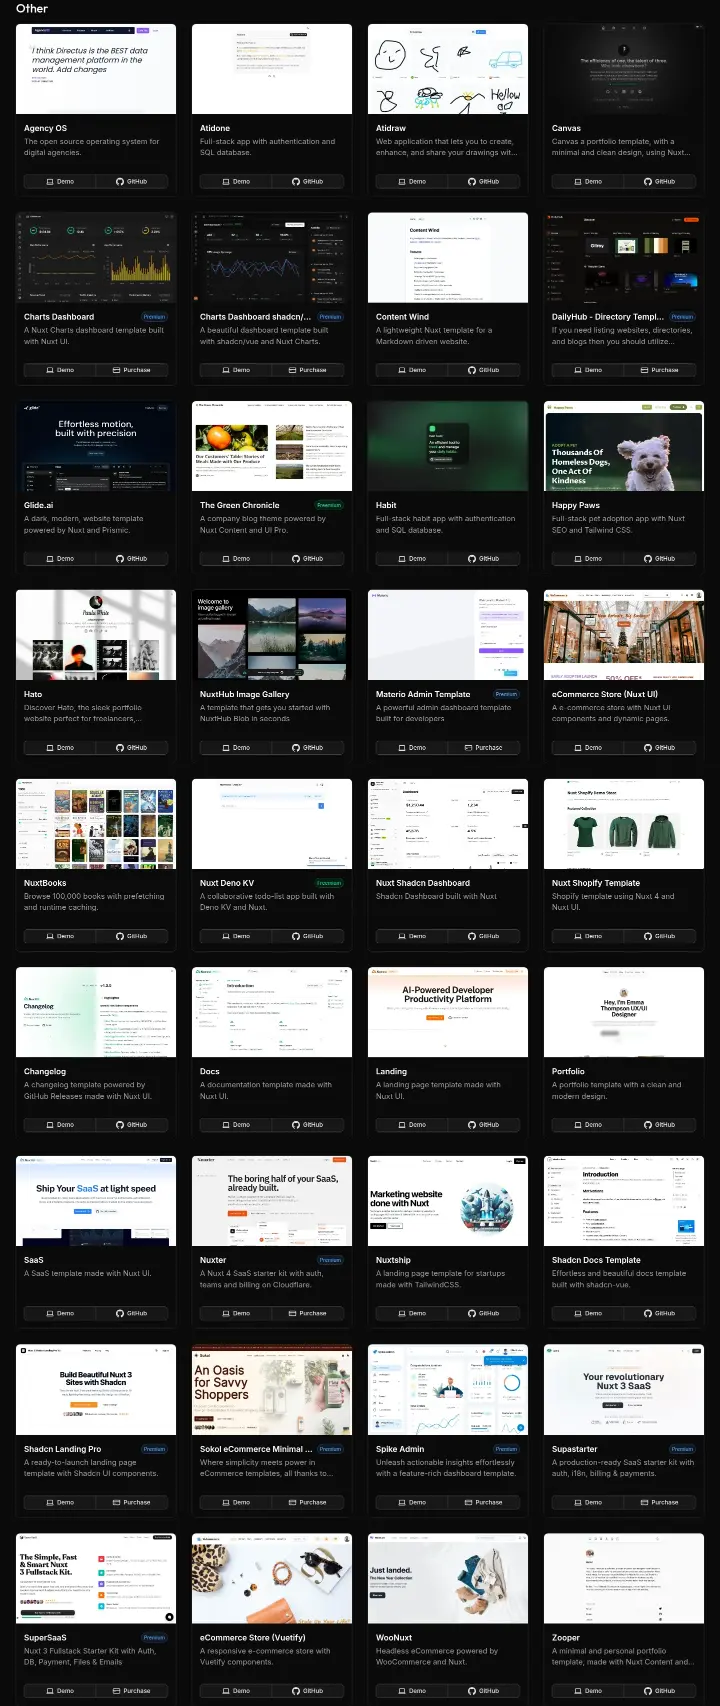
Task: Click the Materio Admin Template title
Action: coord(423,694)
